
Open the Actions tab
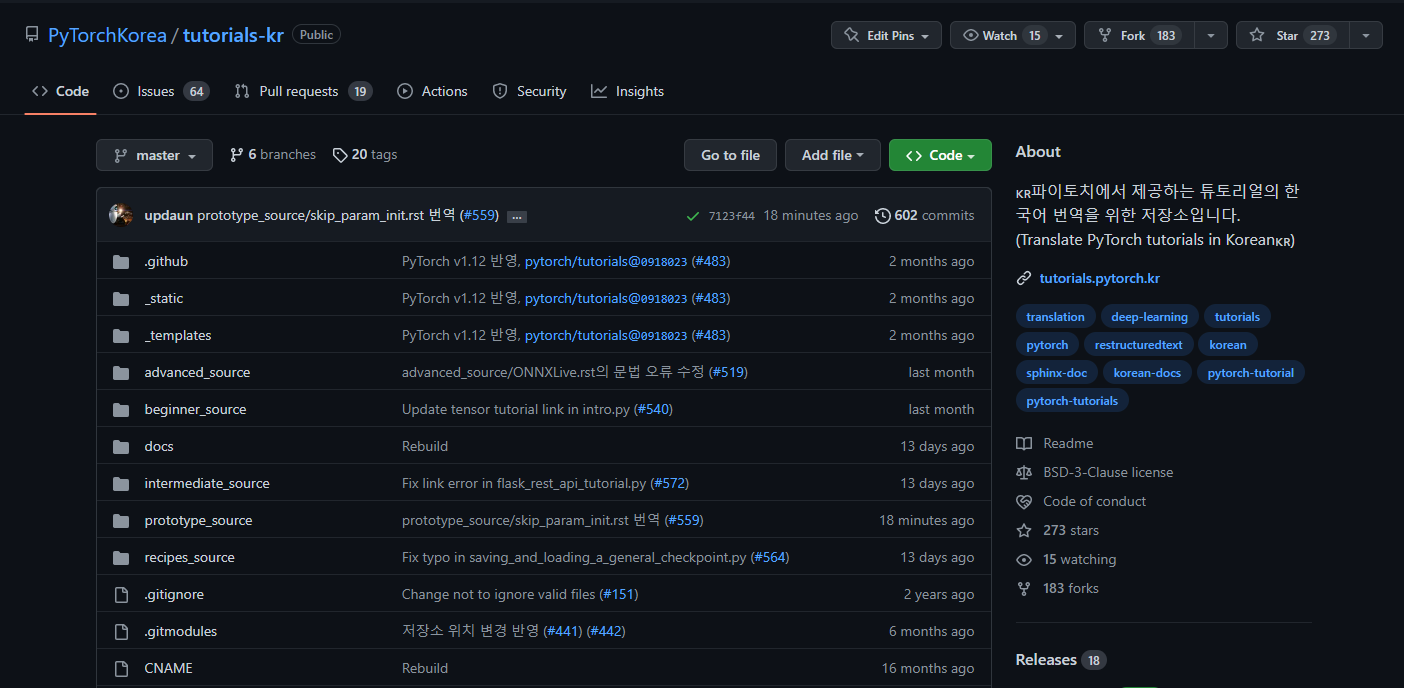point(432,91)
